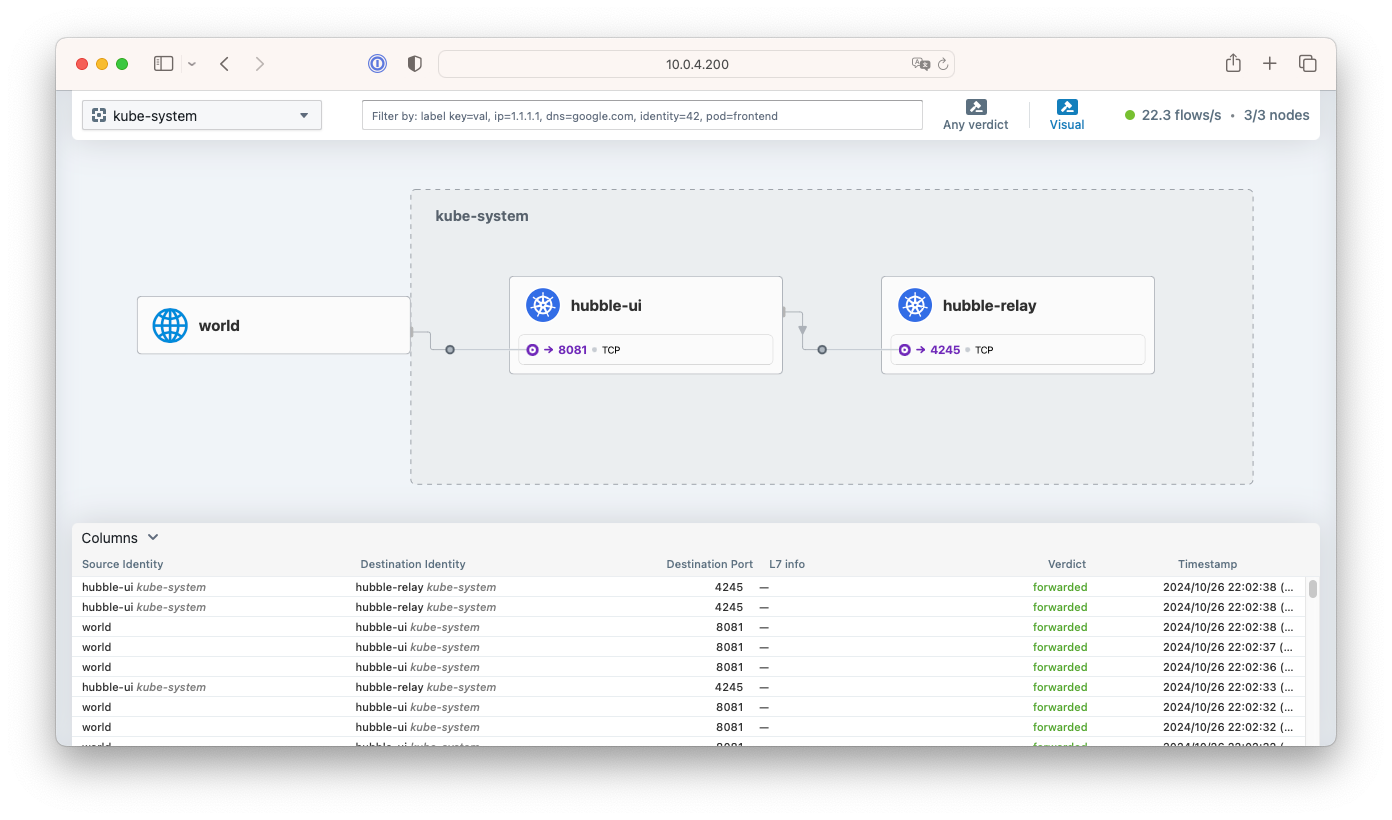
Task: Click connector dot between world and hubble-ui
Action: tap(450, 350)
